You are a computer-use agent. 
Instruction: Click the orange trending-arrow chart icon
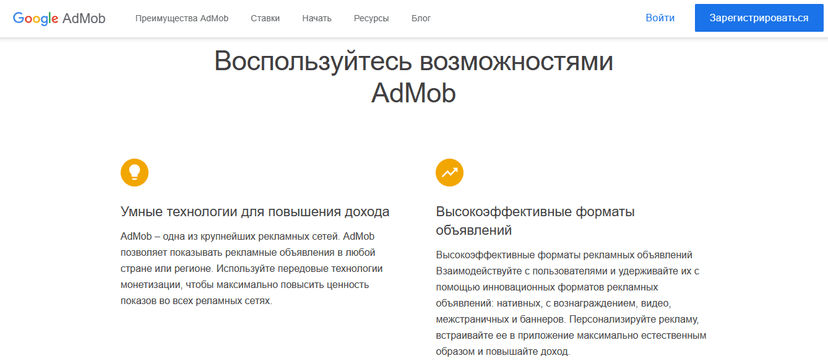click(x=449, y=173)
